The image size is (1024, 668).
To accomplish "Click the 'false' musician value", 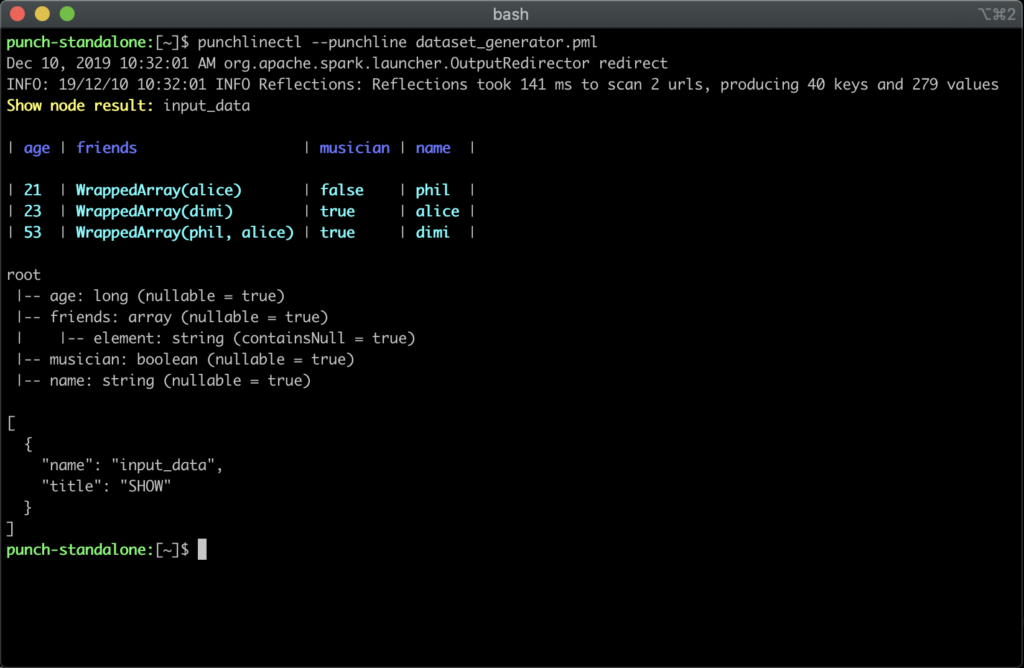I will pos(342,190).
